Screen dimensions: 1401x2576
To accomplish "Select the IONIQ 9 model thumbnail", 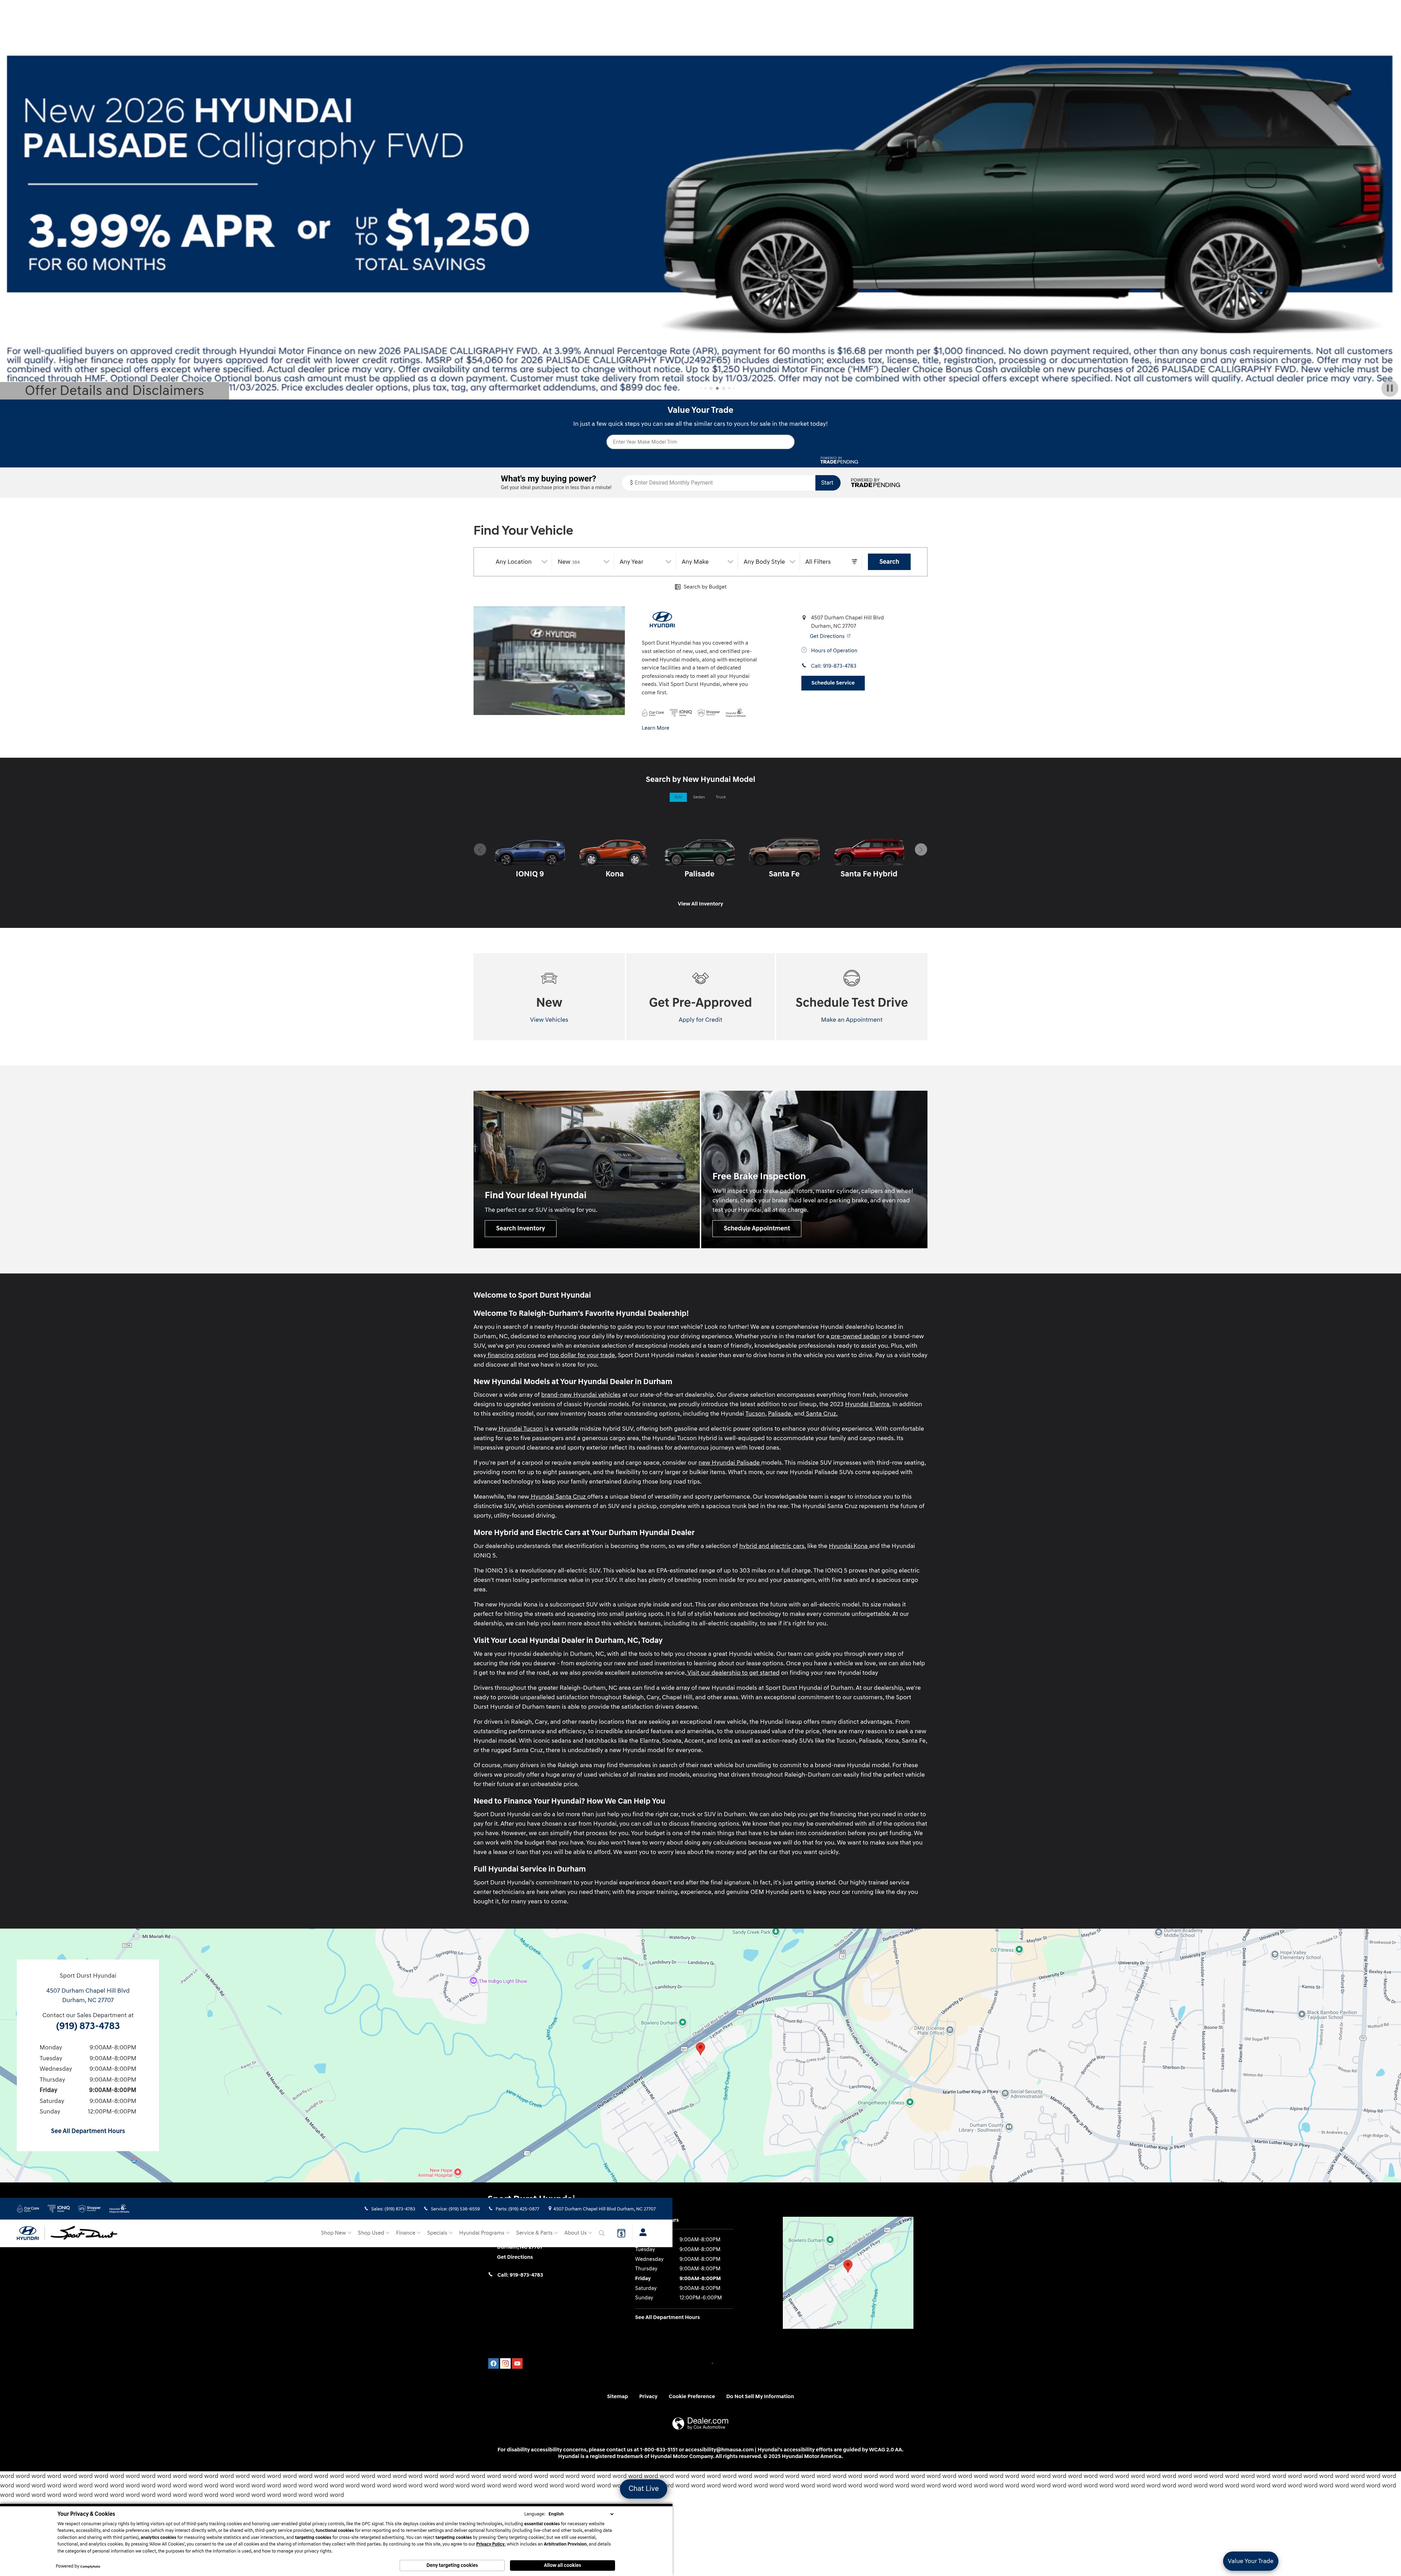I will 530,853.
